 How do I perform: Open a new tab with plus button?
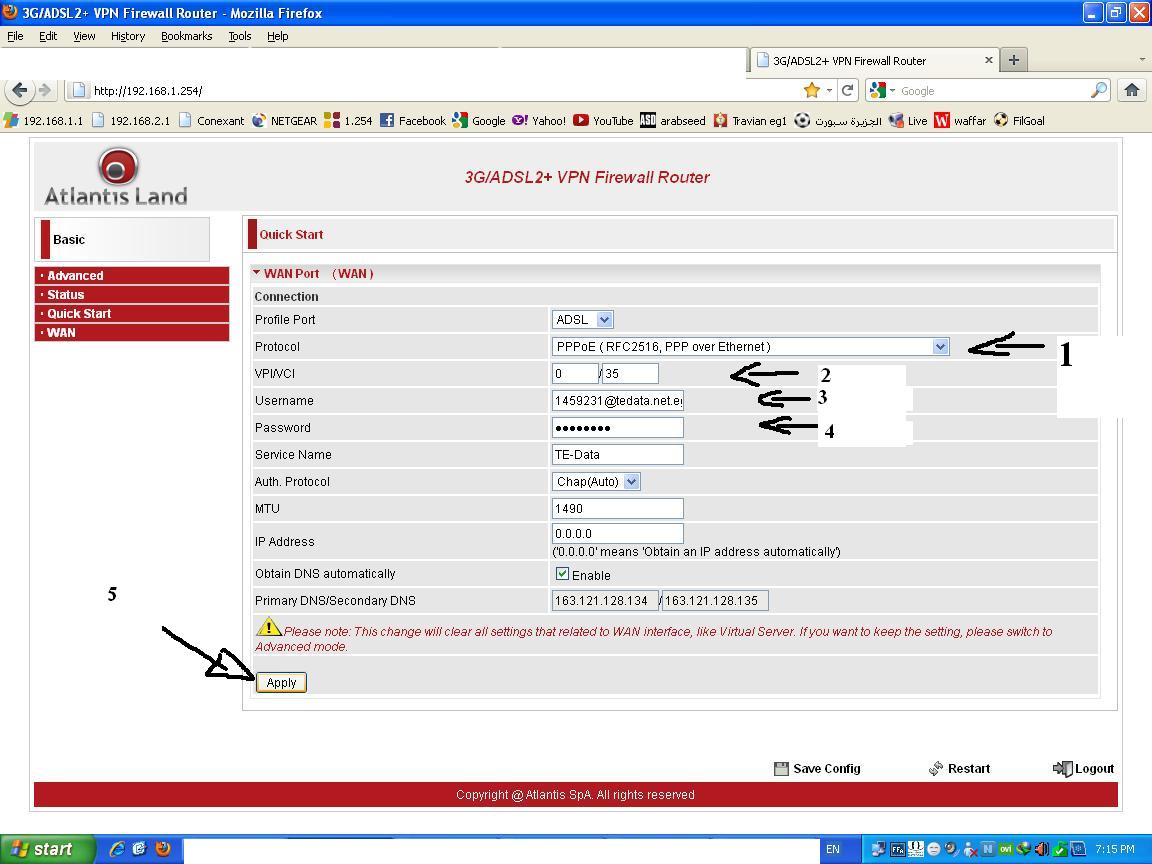(x=1014, y=60)
